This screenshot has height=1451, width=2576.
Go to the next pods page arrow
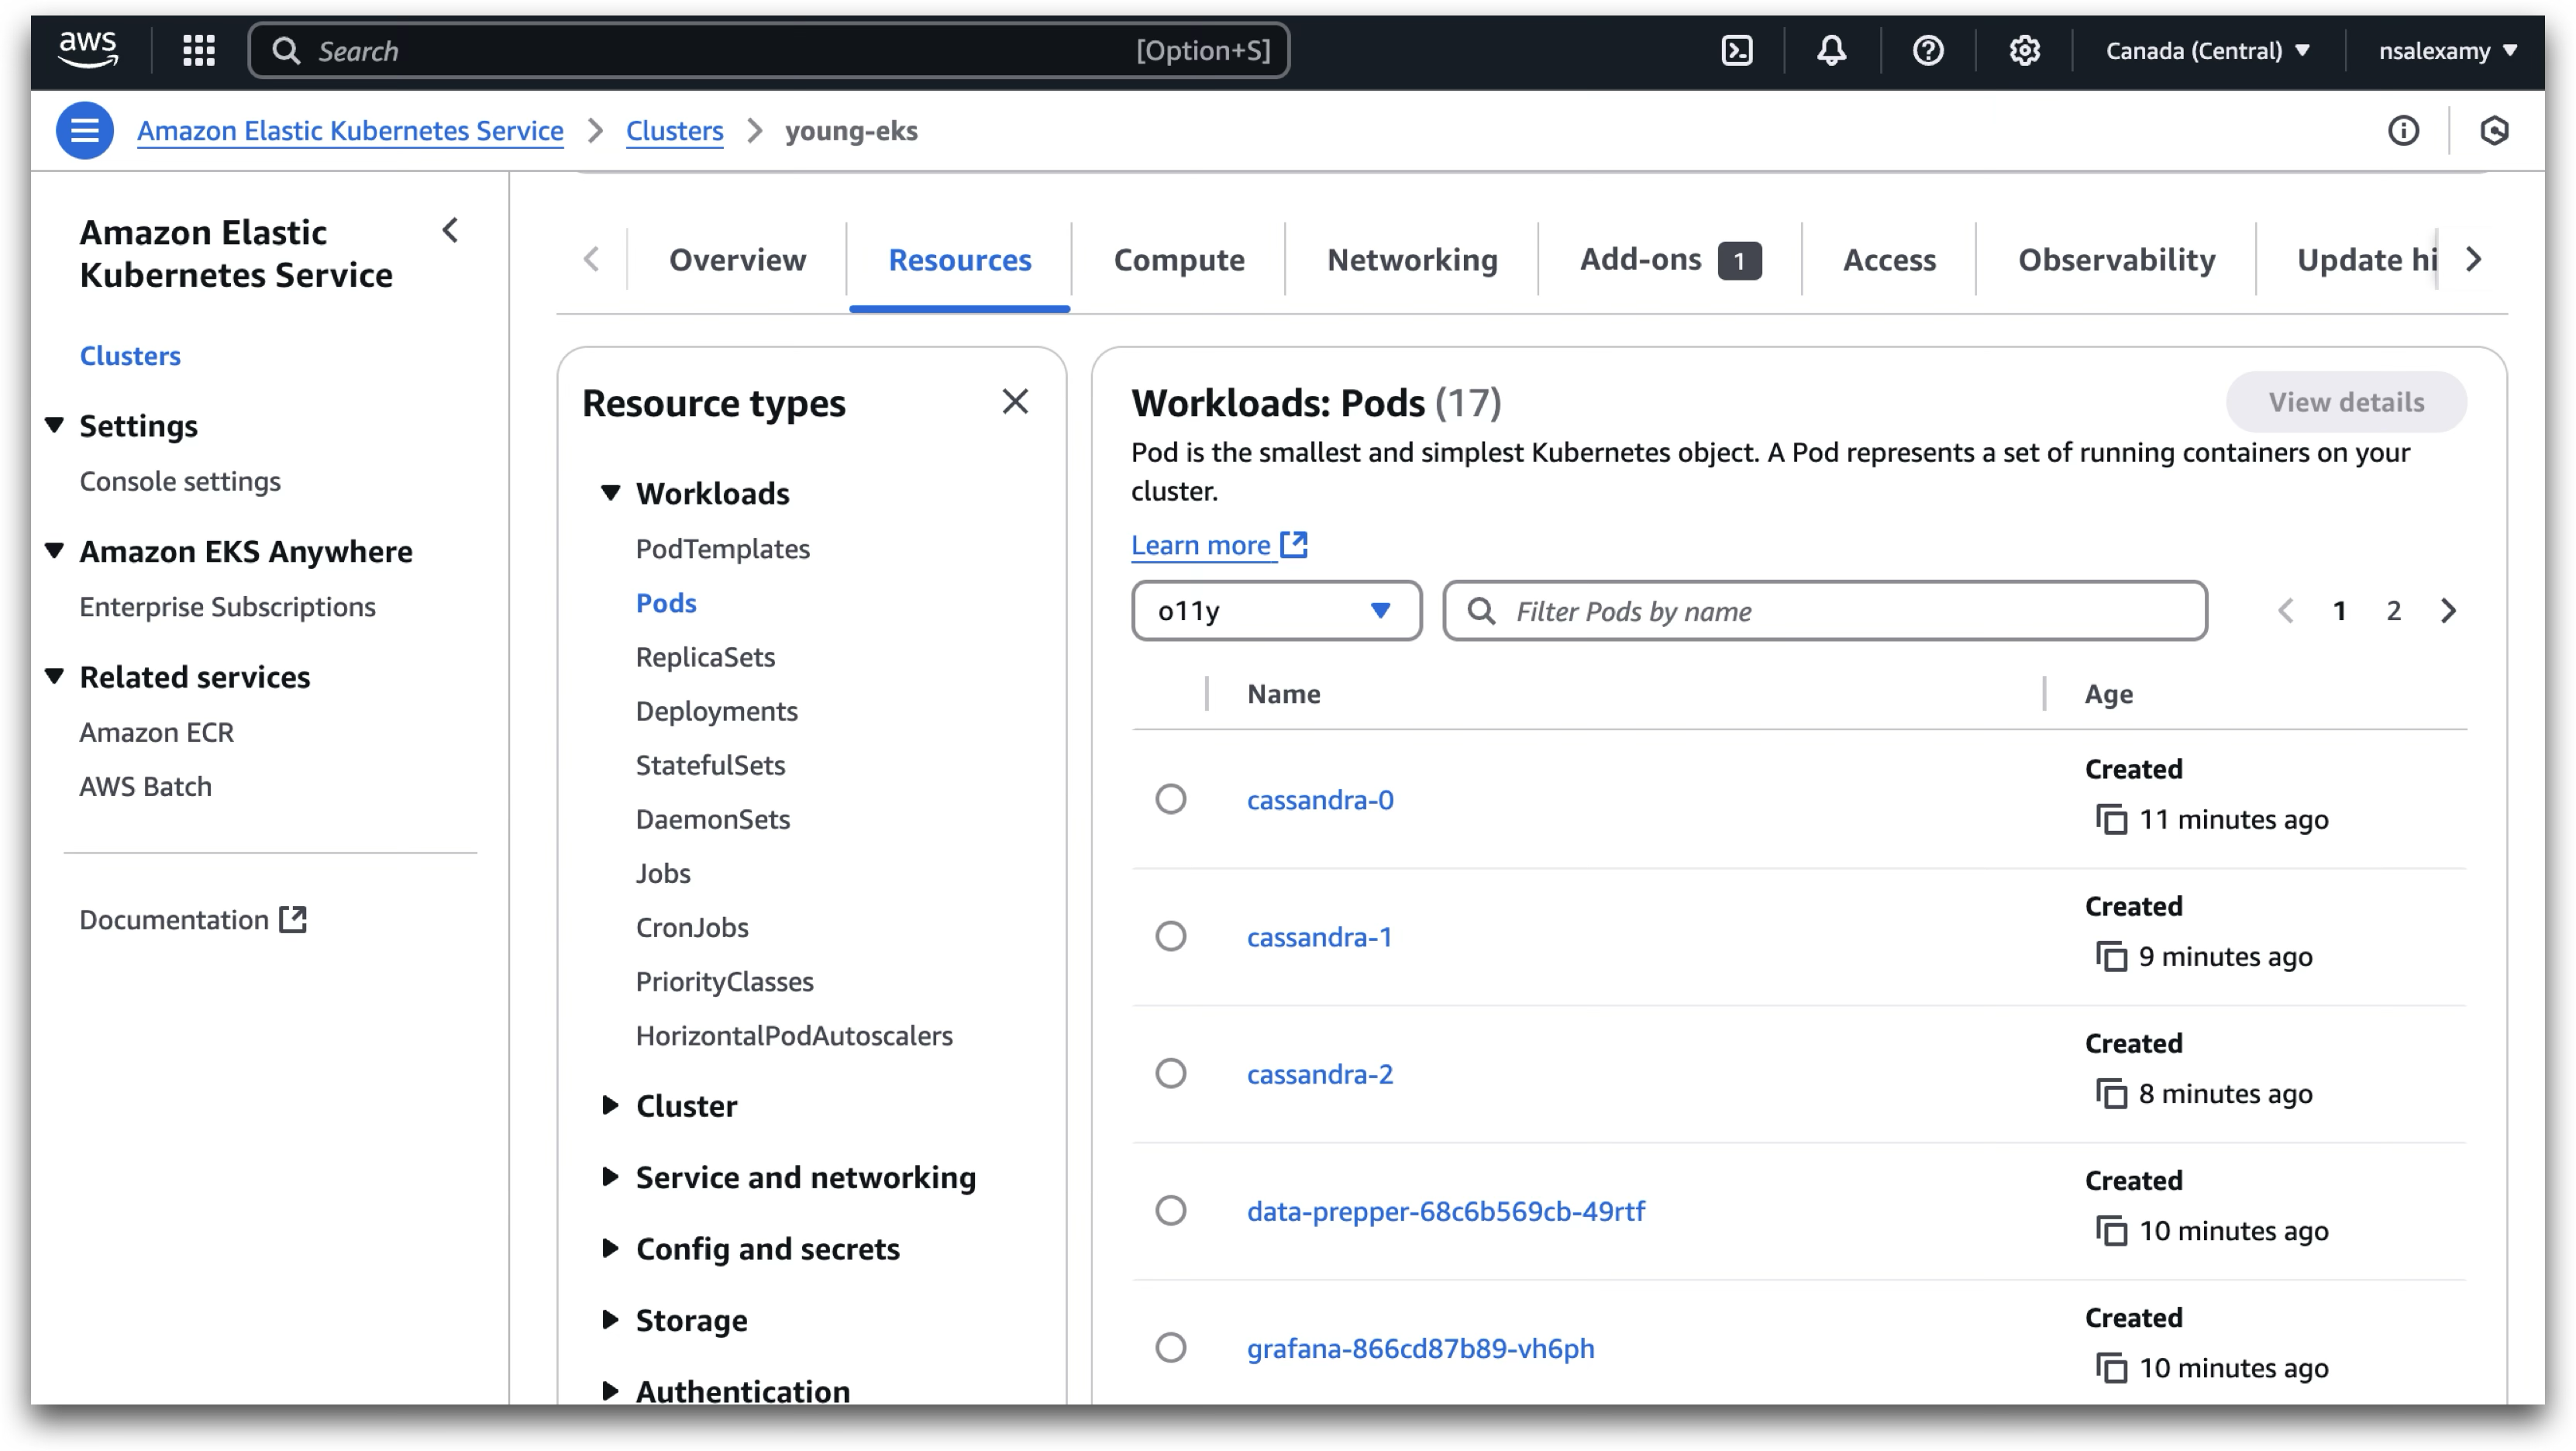click(2448, 611)
